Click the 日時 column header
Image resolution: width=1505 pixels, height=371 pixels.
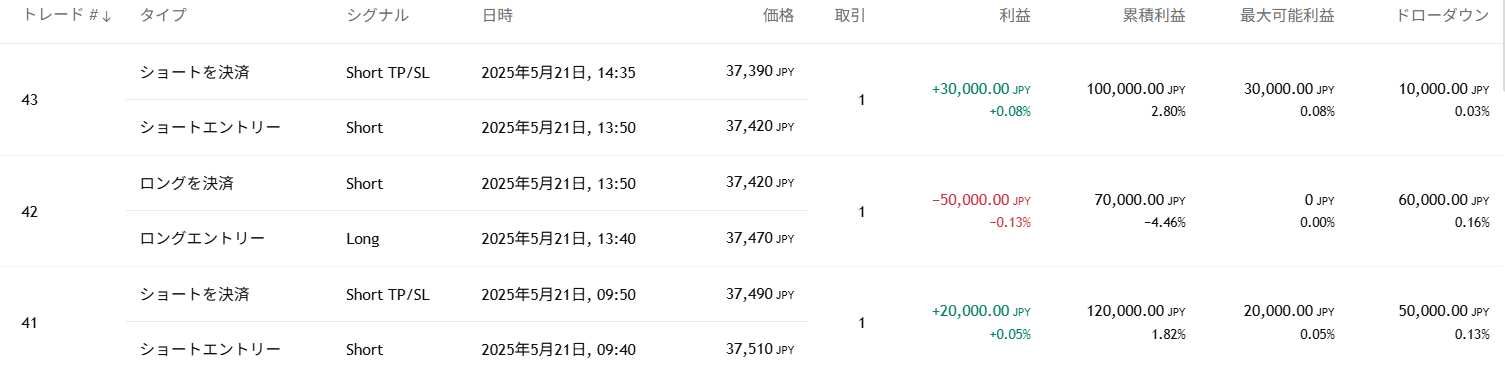pos(498,16)
